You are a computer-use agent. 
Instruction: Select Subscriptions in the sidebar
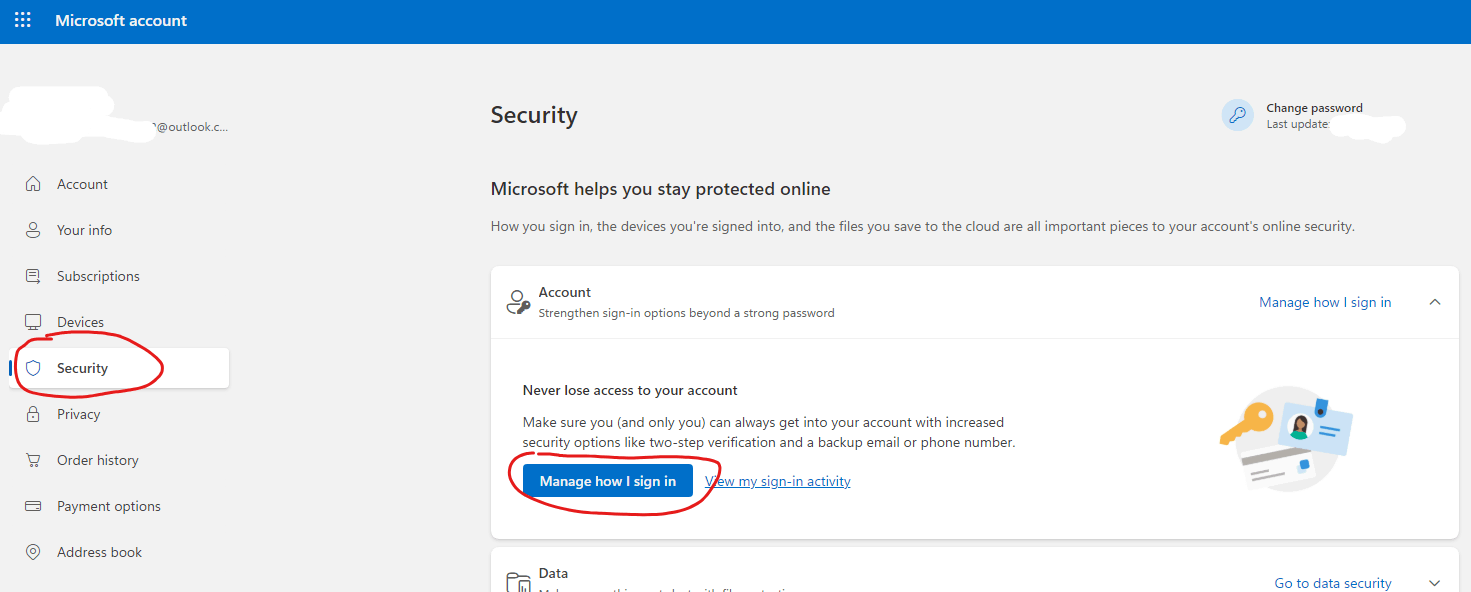tap(96, 275)
